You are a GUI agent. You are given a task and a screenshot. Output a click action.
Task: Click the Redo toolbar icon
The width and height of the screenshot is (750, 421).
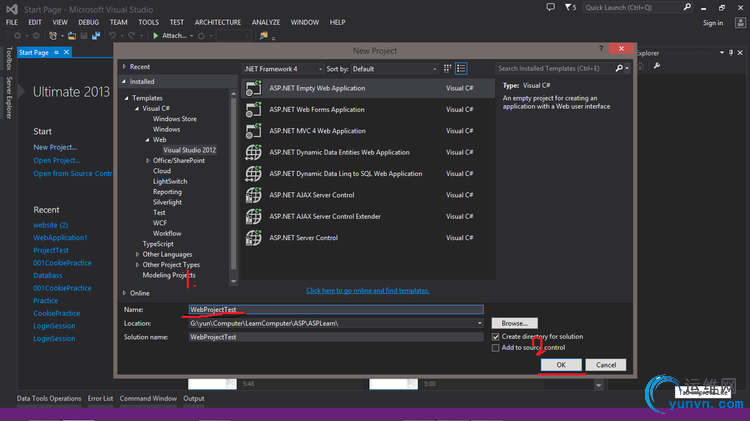[x=132, y=36]
